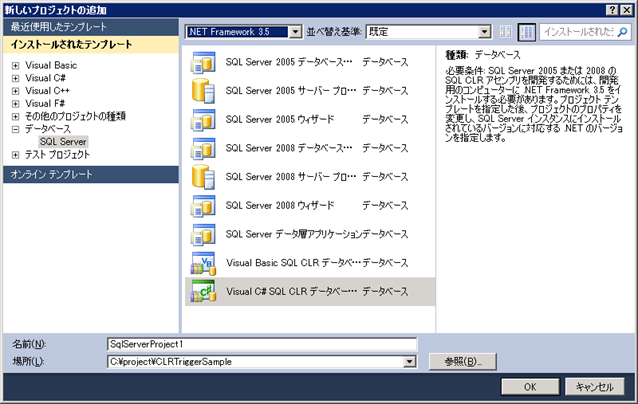
Task: Select 'SQL Server 2005 サーバー プロ…' name
Action: point(291,91)
